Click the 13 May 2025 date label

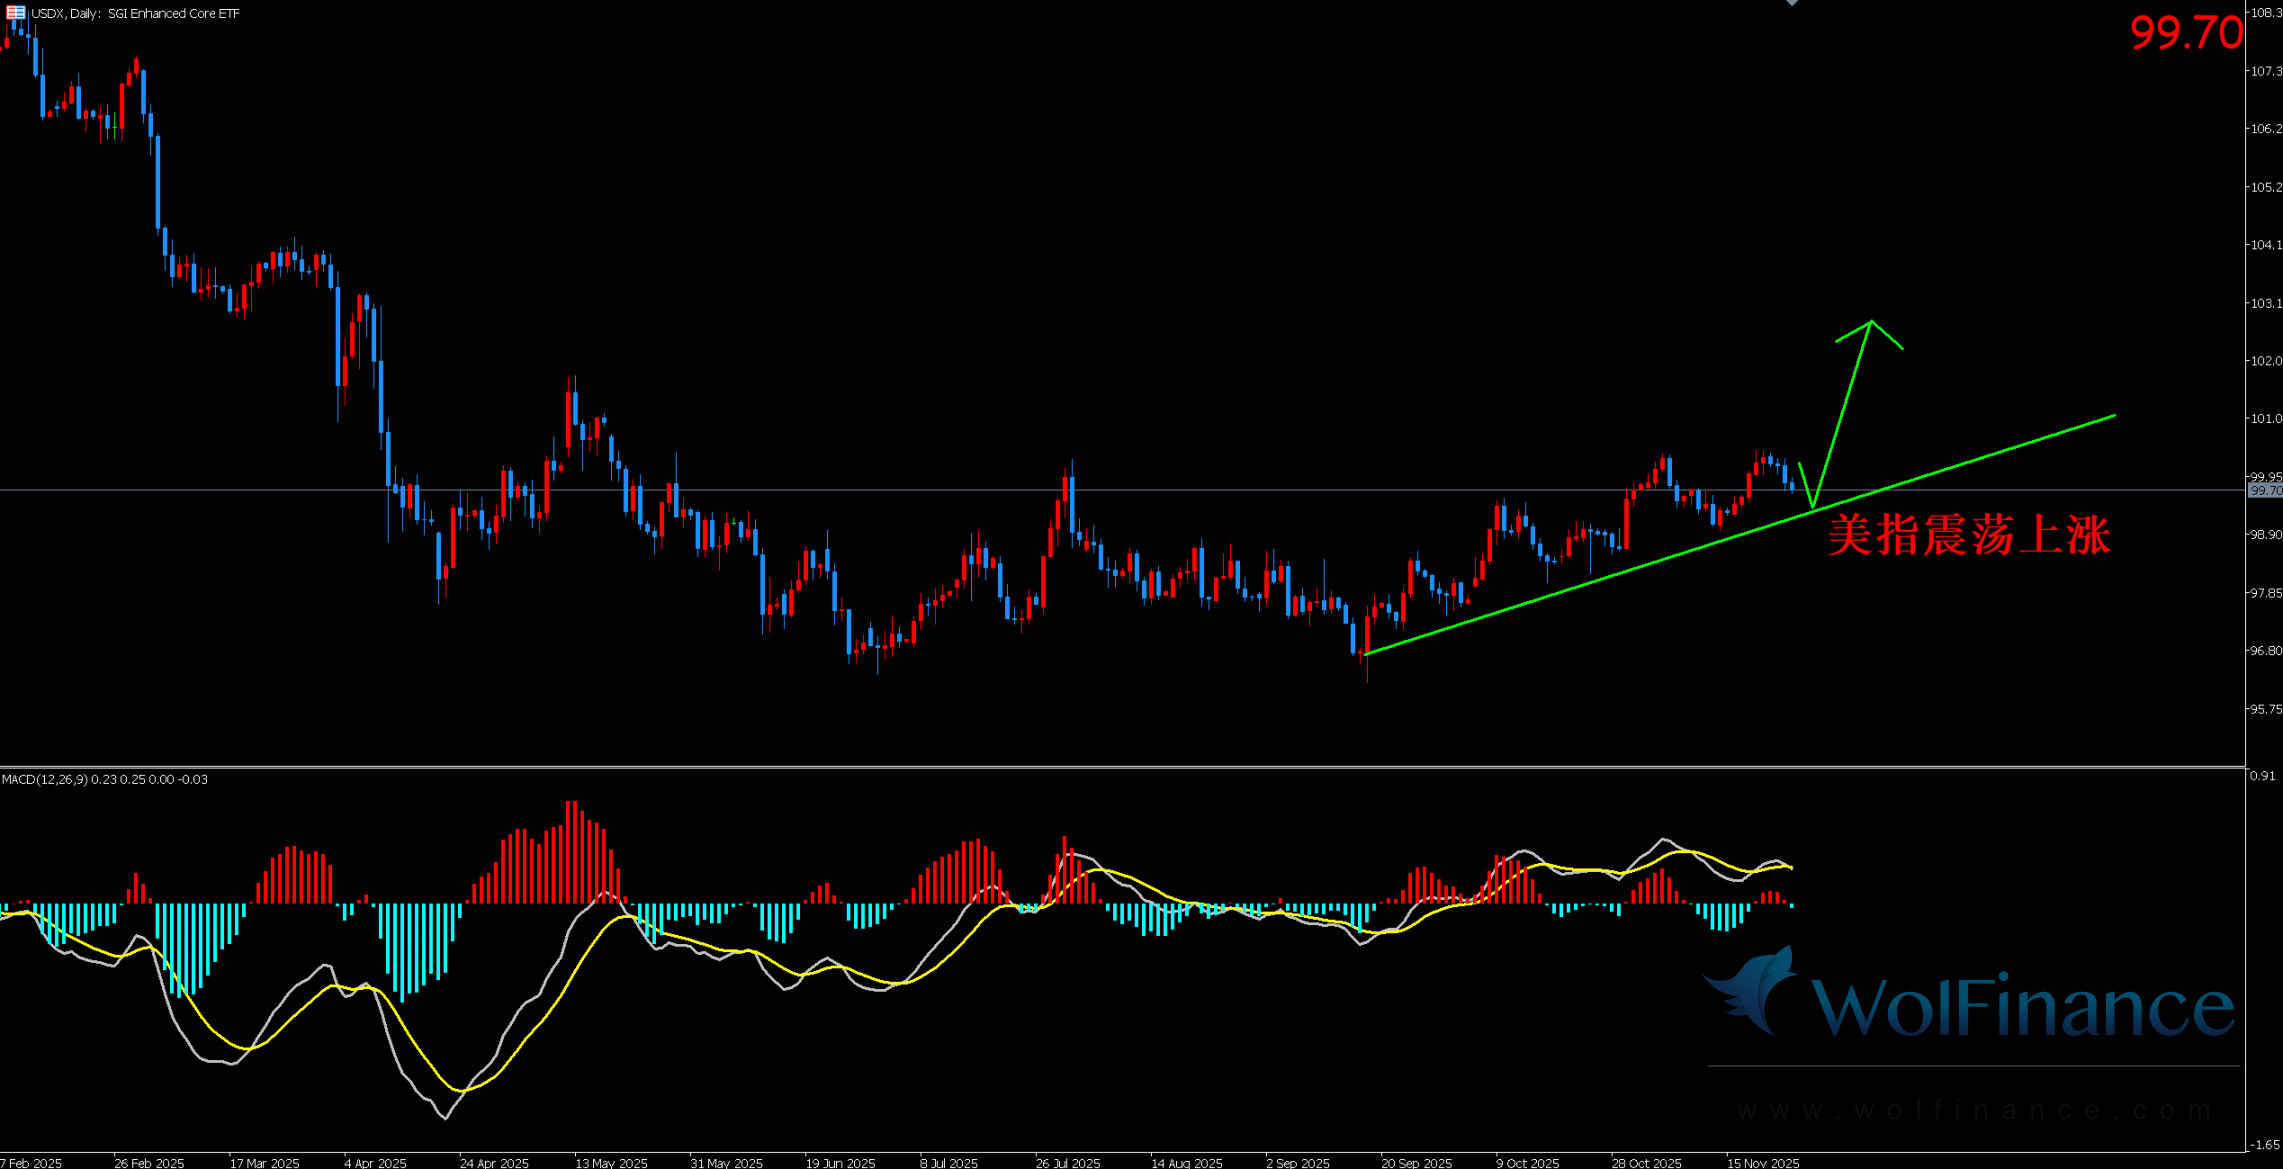pyautogui.click(x=611, y=1162)
